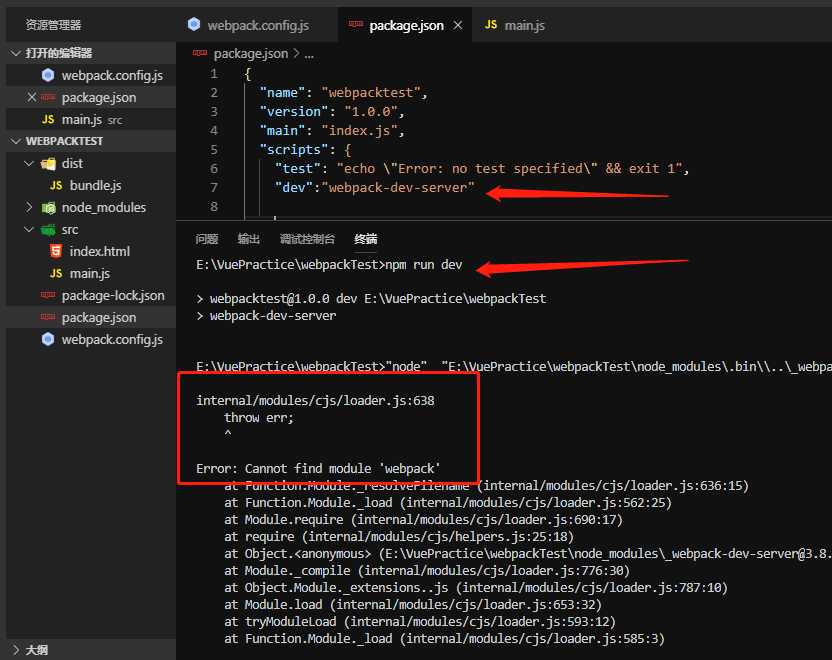Click the HTML5 icon beside index.html
Image resolution: width=832 pixels, height=660 pixels.
pos(56,251)
